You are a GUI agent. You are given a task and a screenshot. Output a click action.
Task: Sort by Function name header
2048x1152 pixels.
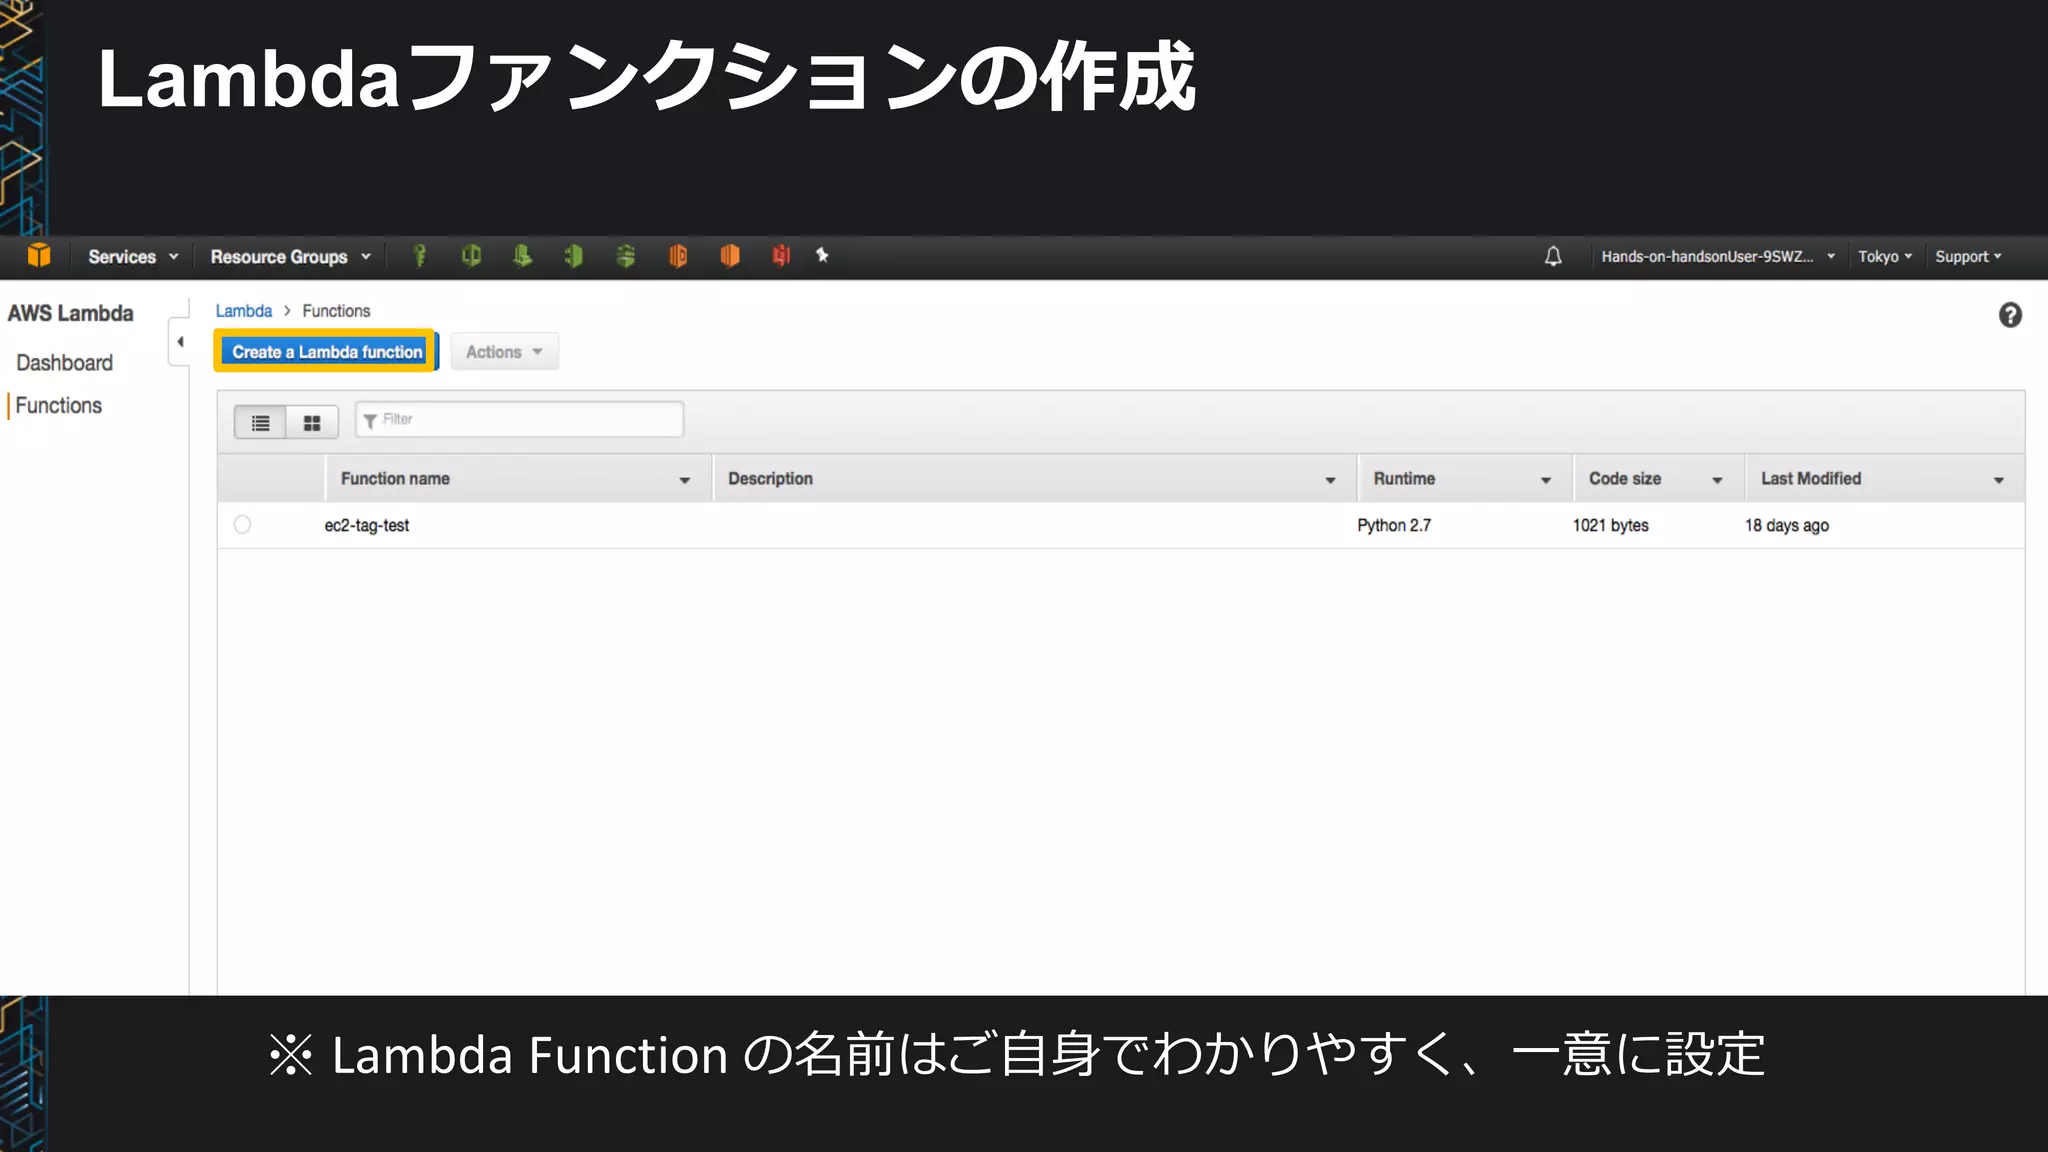point(395,479)
